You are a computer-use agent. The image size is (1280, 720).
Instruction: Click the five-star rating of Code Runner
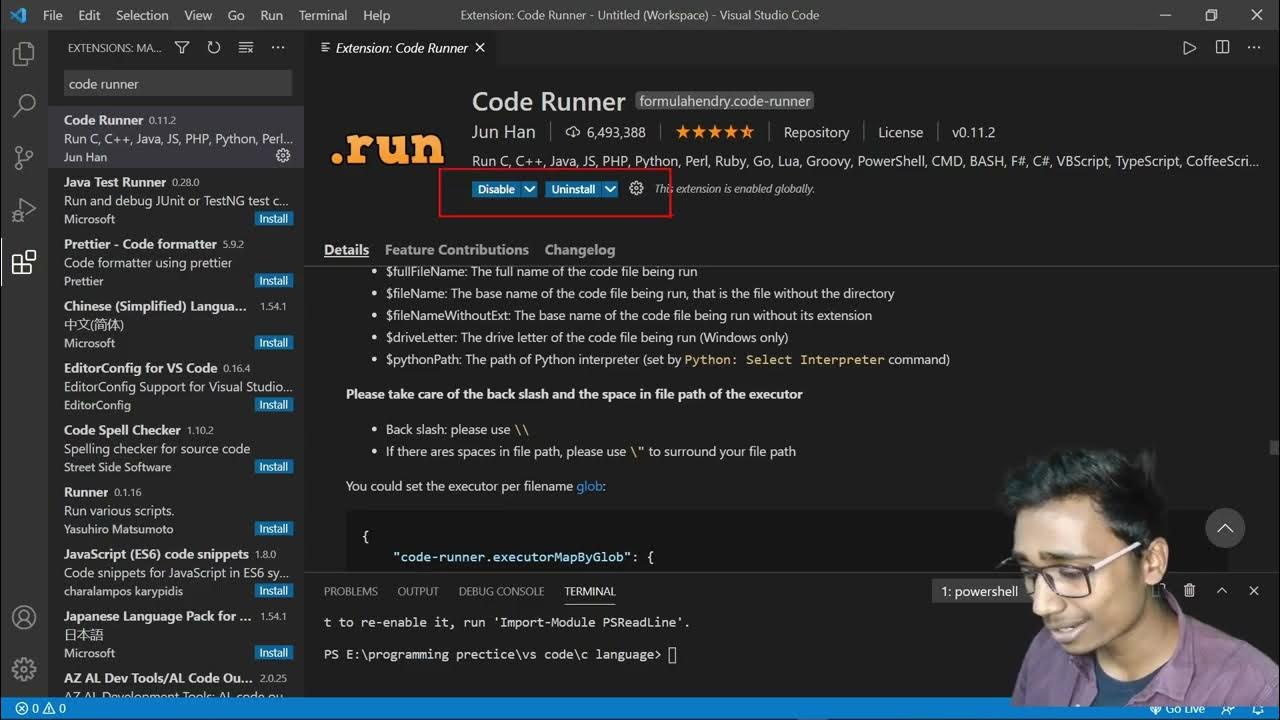pos(714,132)
